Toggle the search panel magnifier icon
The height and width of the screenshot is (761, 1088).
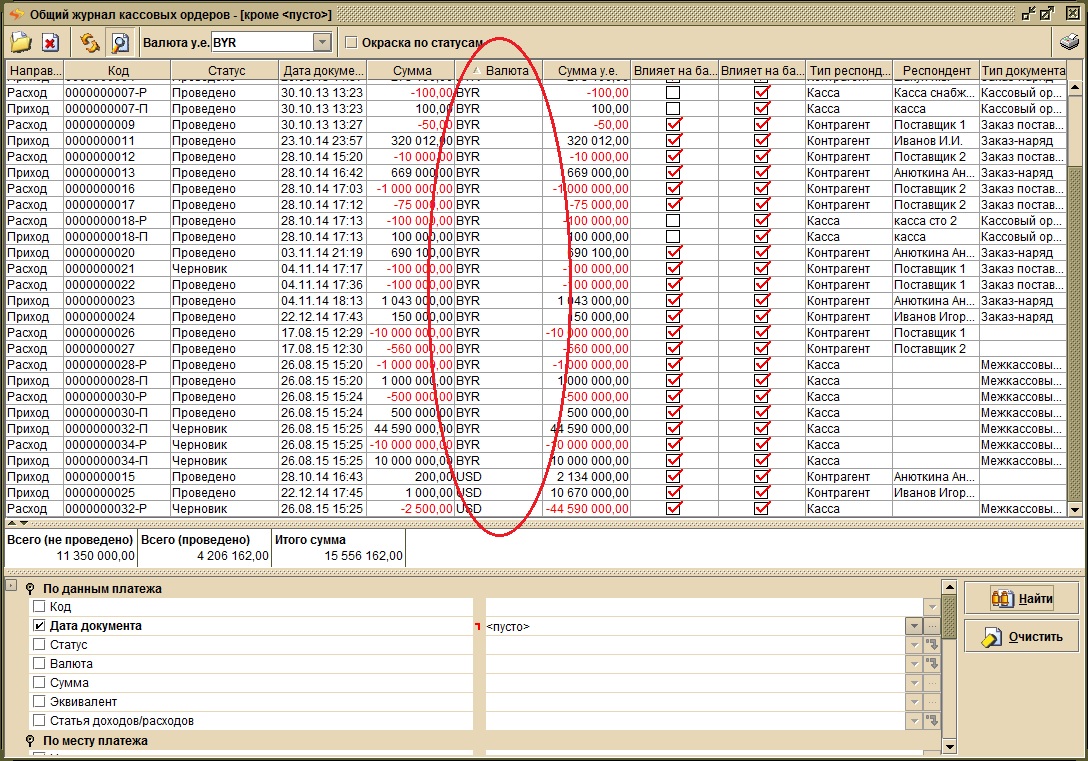click(120, 43)
